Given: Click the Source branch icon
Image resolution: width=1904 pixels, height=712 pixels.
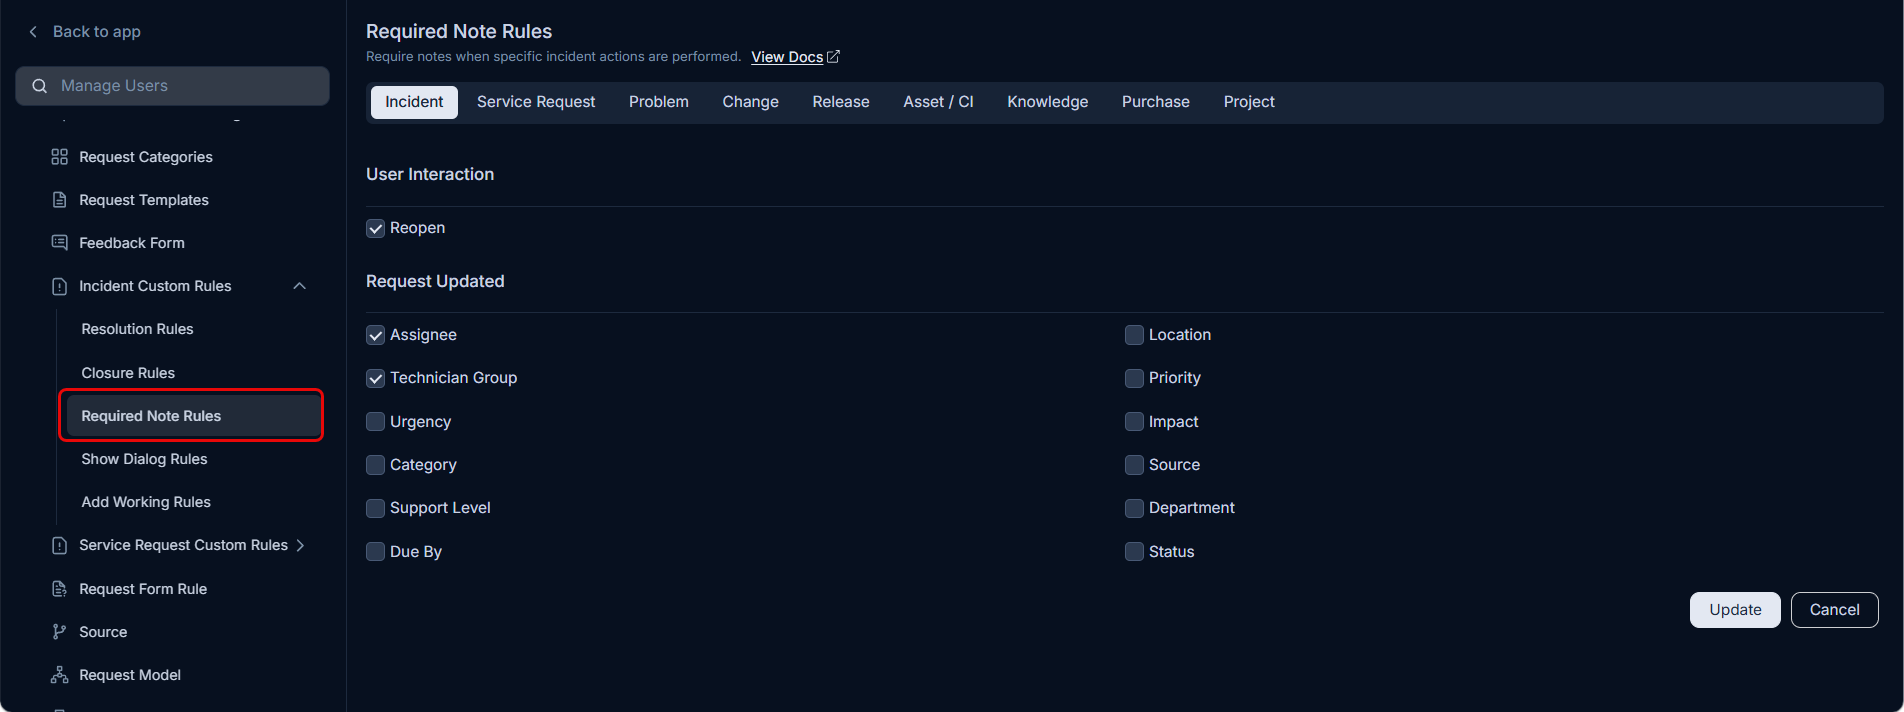Looking at the screenshot, I should point(60,632).
